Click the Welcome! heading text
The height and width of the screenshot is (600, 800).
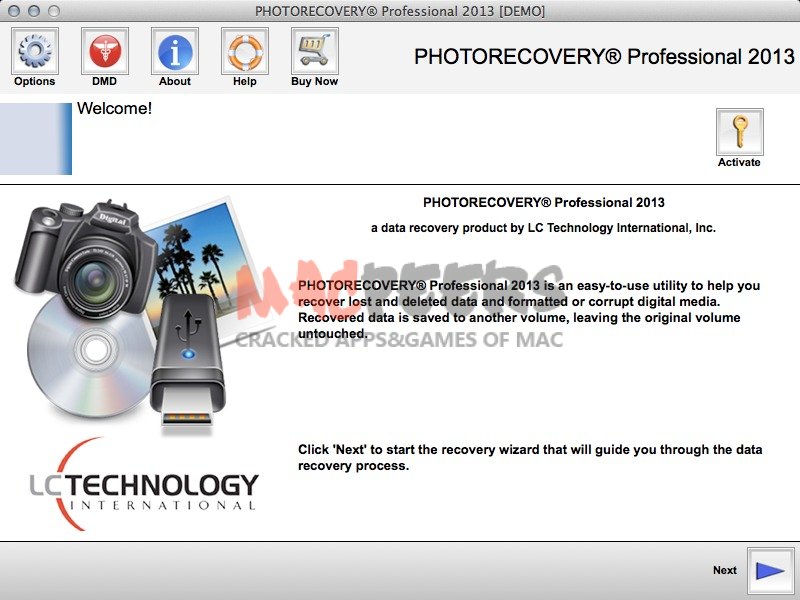114,108
